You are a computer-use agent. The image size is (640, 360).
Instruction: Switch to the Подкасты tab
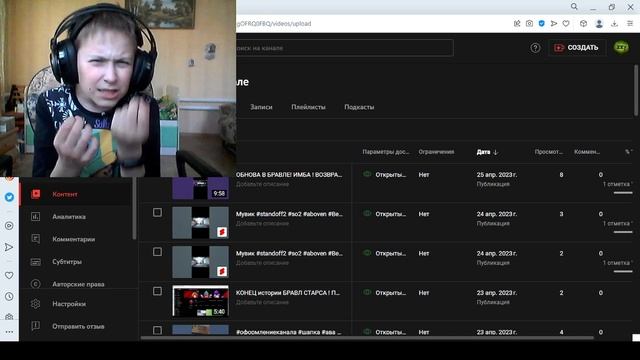tap(359, 107)
